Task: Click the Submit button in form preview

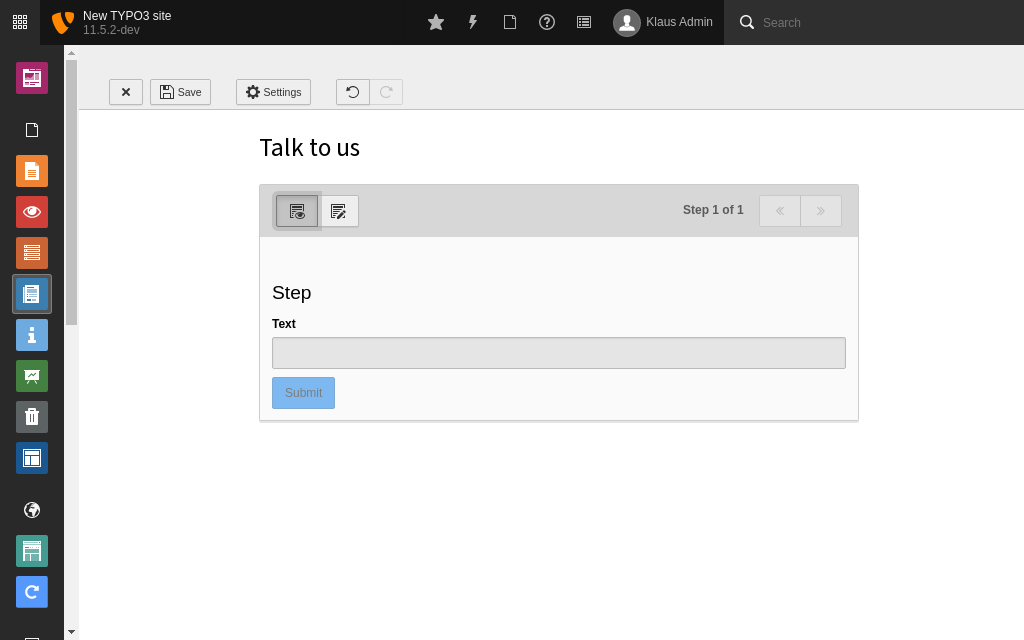Action: [303, 393]
